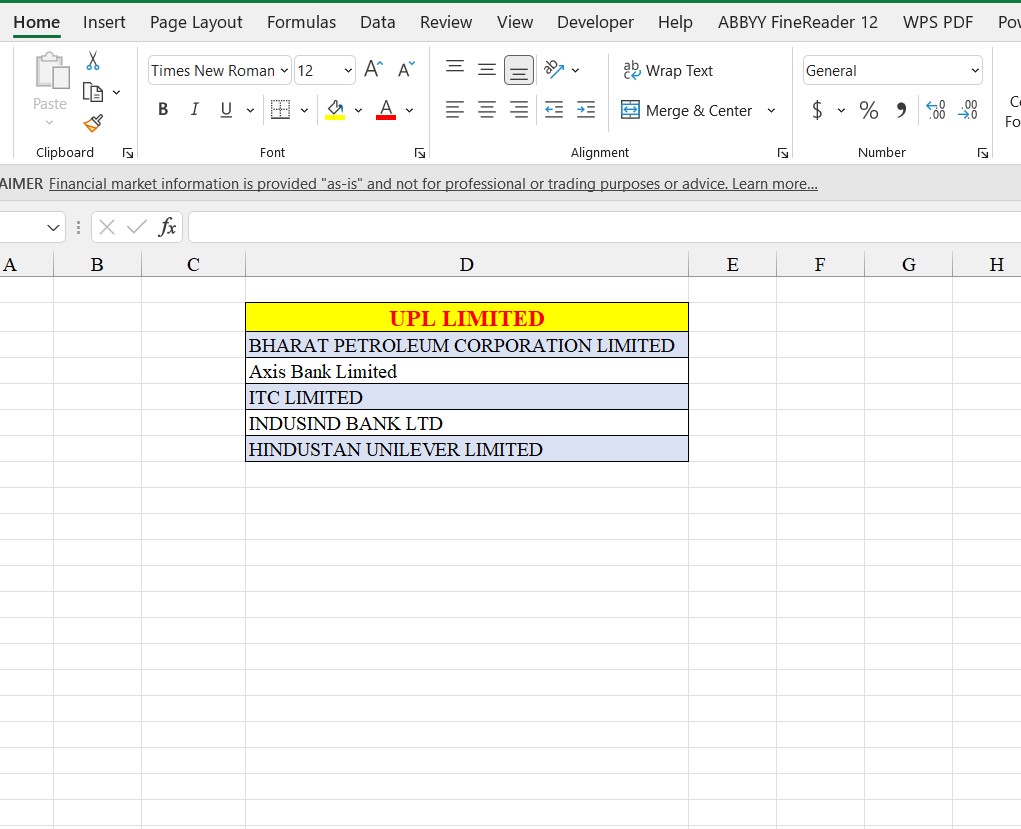Expand the Copy options arrow

pyautogui.click(x=117, y=92)
